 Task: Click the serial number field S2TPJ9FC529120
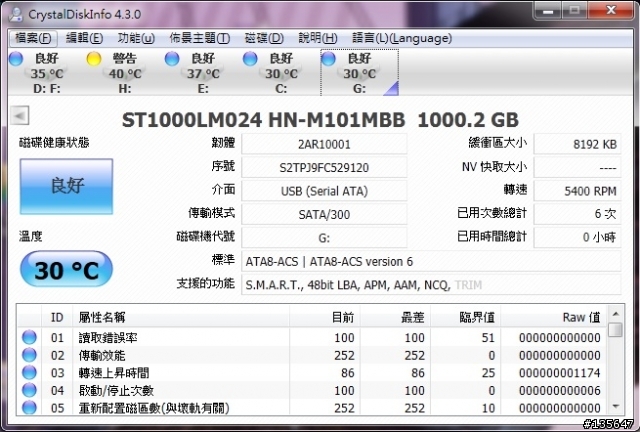(x=324, y=167)
